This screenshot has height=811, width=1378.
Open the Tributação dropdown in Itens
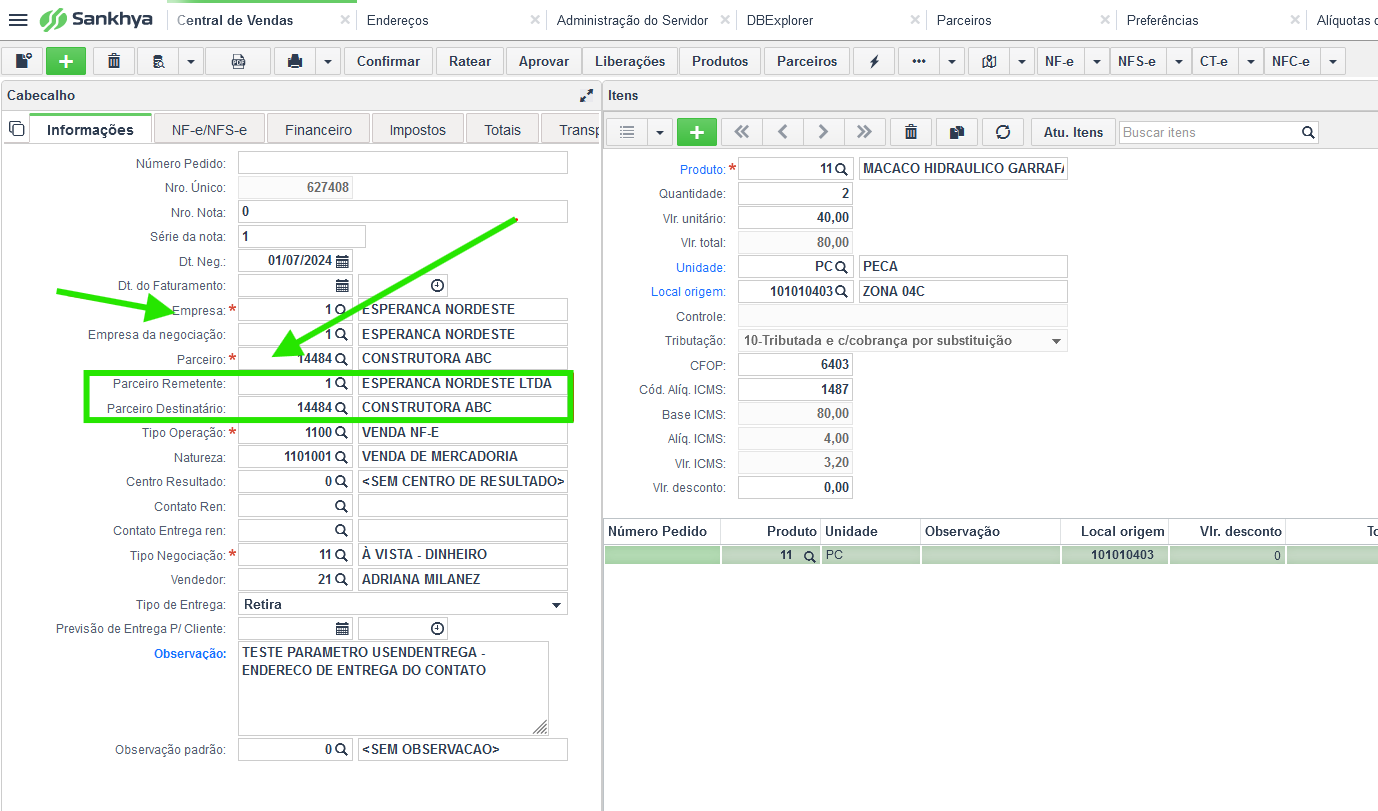[1056, 341]
